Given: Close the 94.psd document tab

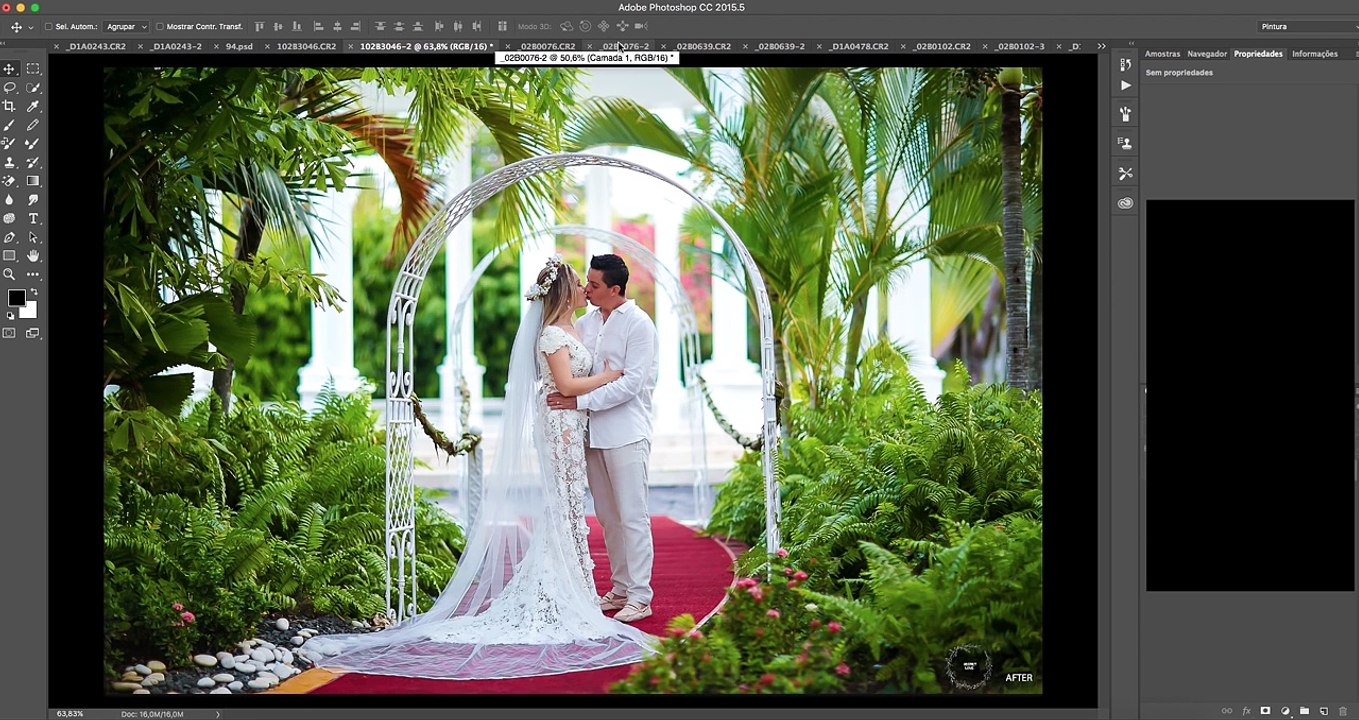Looking at the screenshot, I should (216, 46).
